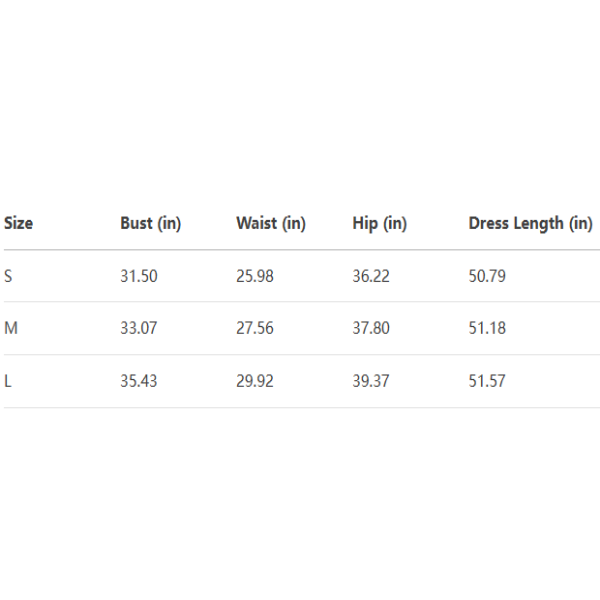
Task: Select the size M row label
Action: point(10,328)
